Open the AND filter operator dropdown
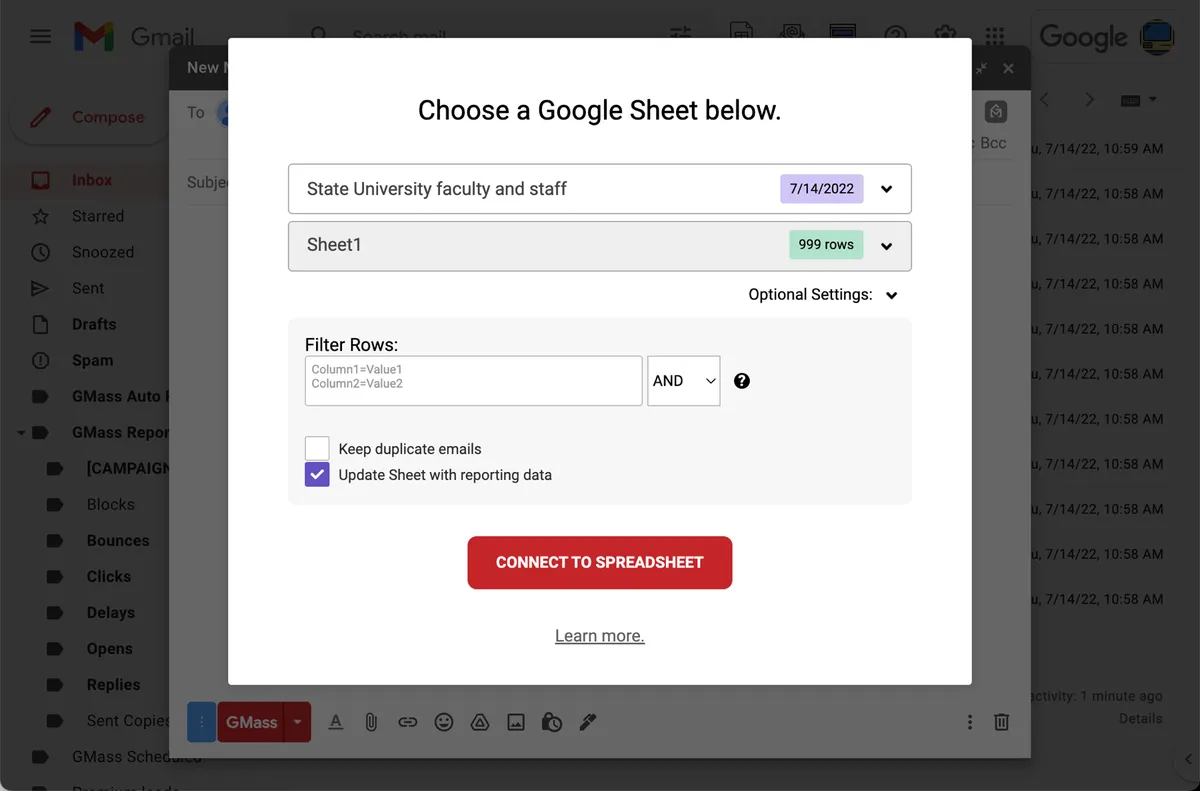This screenshot has height=791, width=1200. click(x=684, y=381)
